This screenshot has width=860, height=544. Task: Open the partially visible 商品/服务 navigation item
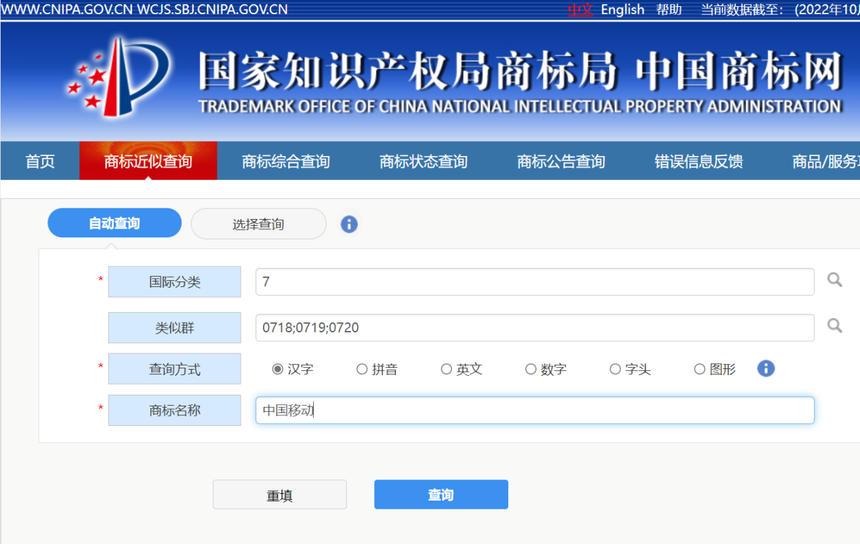825,161
